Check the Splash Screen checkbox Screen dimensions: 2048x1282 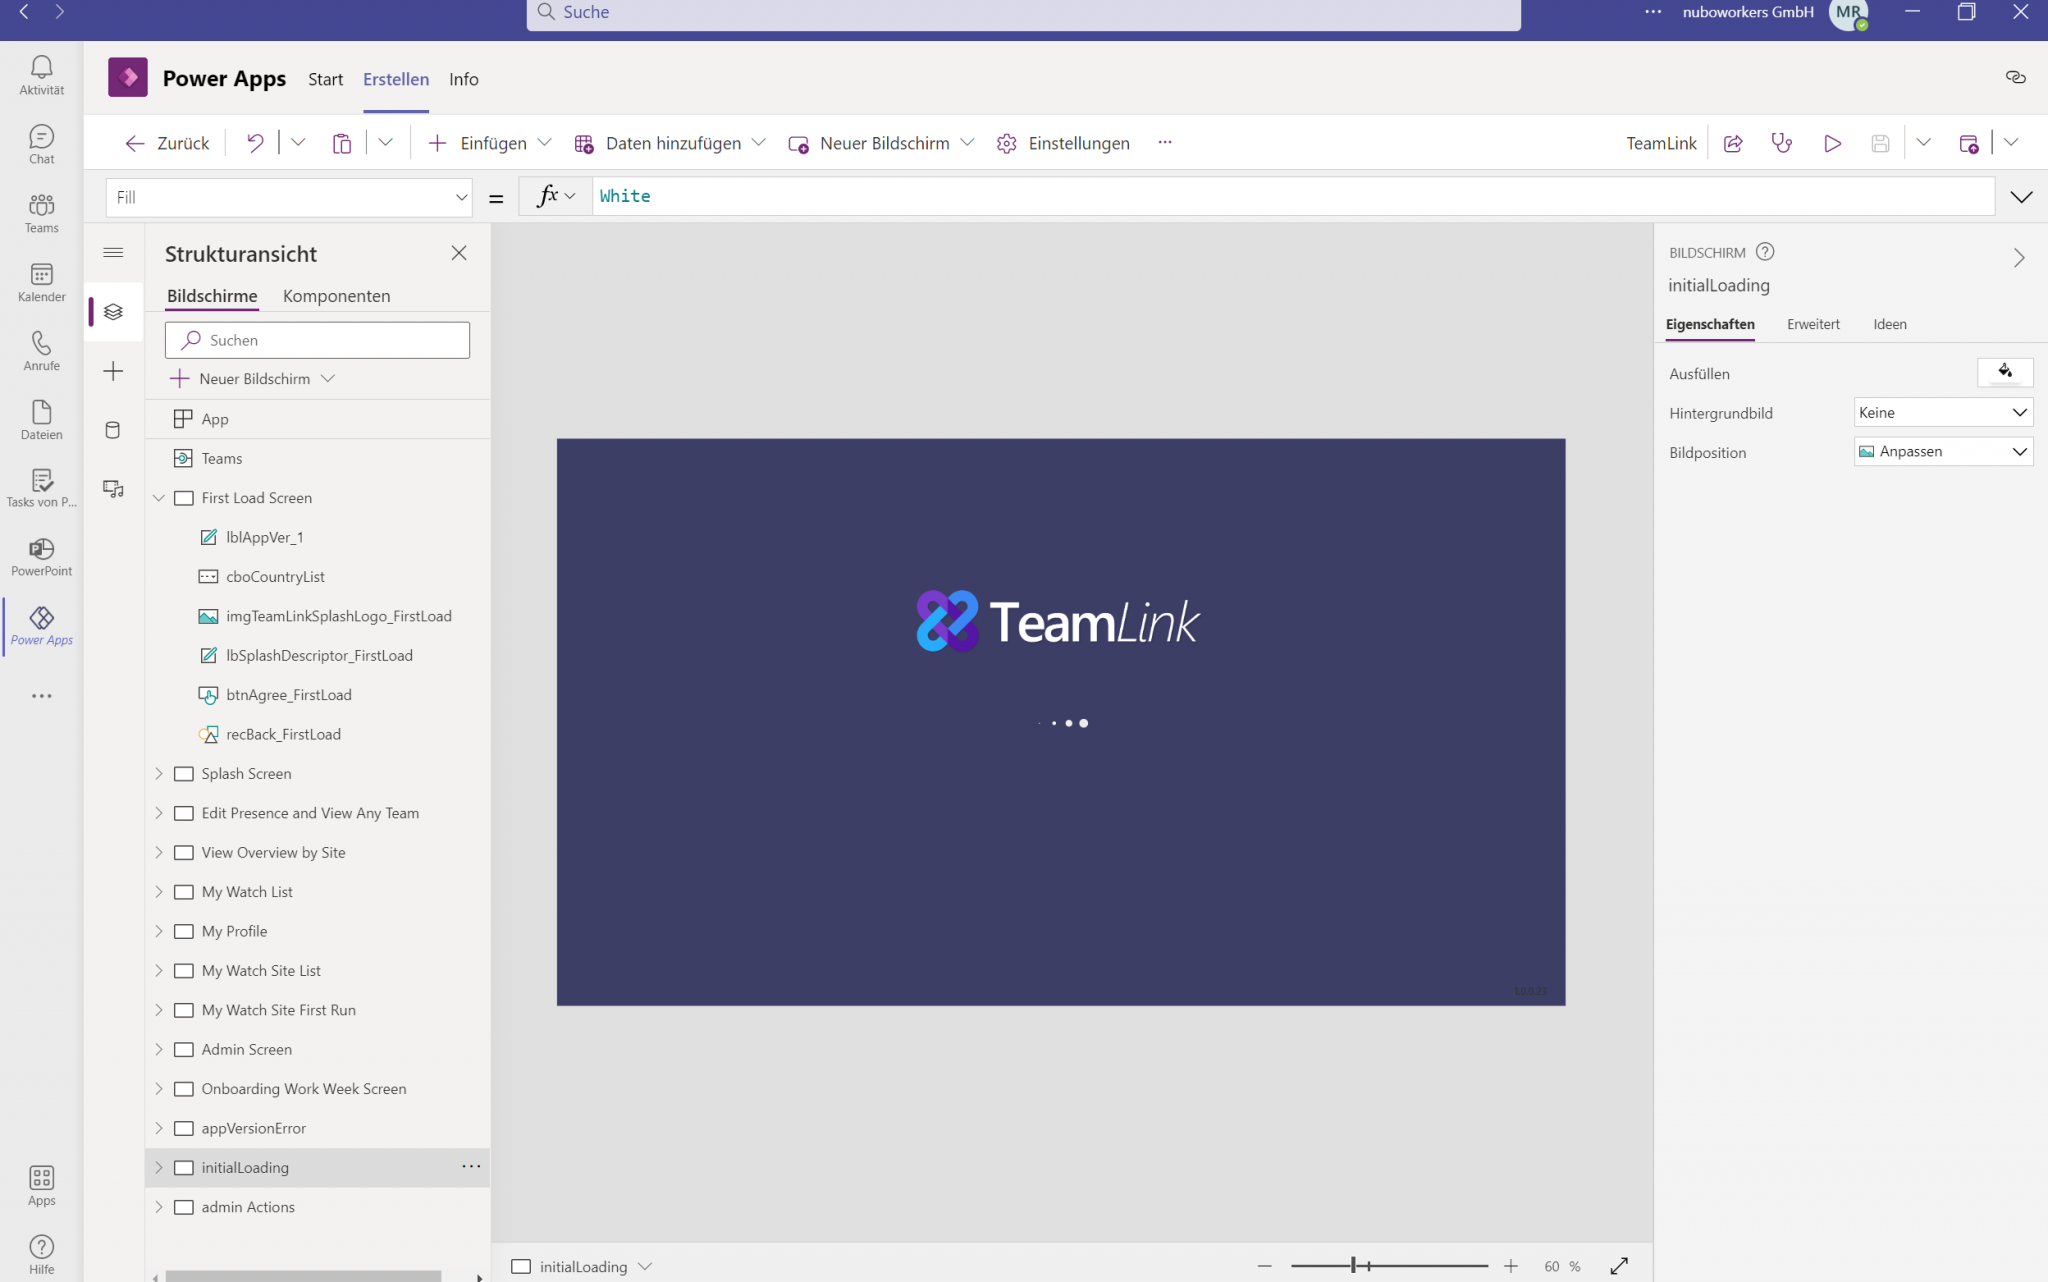coord(184,773)
